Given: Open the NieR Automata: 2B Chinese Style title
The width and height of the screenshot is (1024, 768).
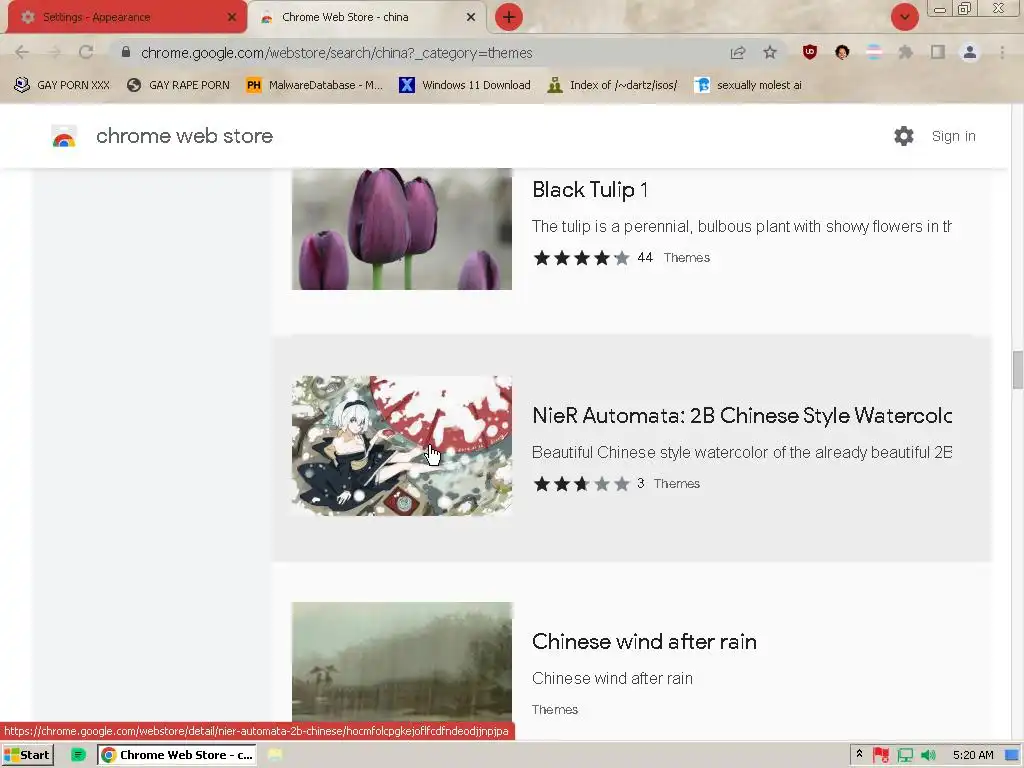Looking at the screenshot, I should [x=742, y=415].
